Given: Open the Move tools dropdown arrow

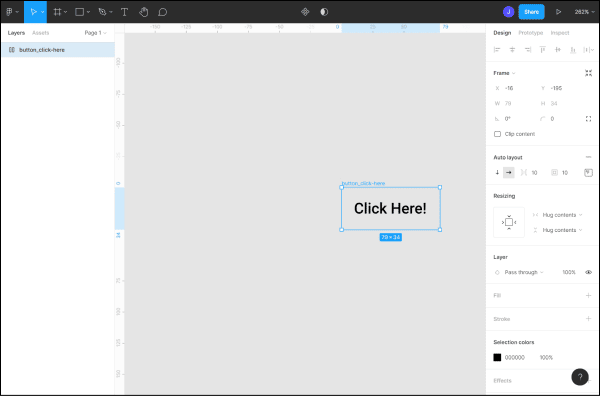Looking at the screenshot, I should (42, 12).
